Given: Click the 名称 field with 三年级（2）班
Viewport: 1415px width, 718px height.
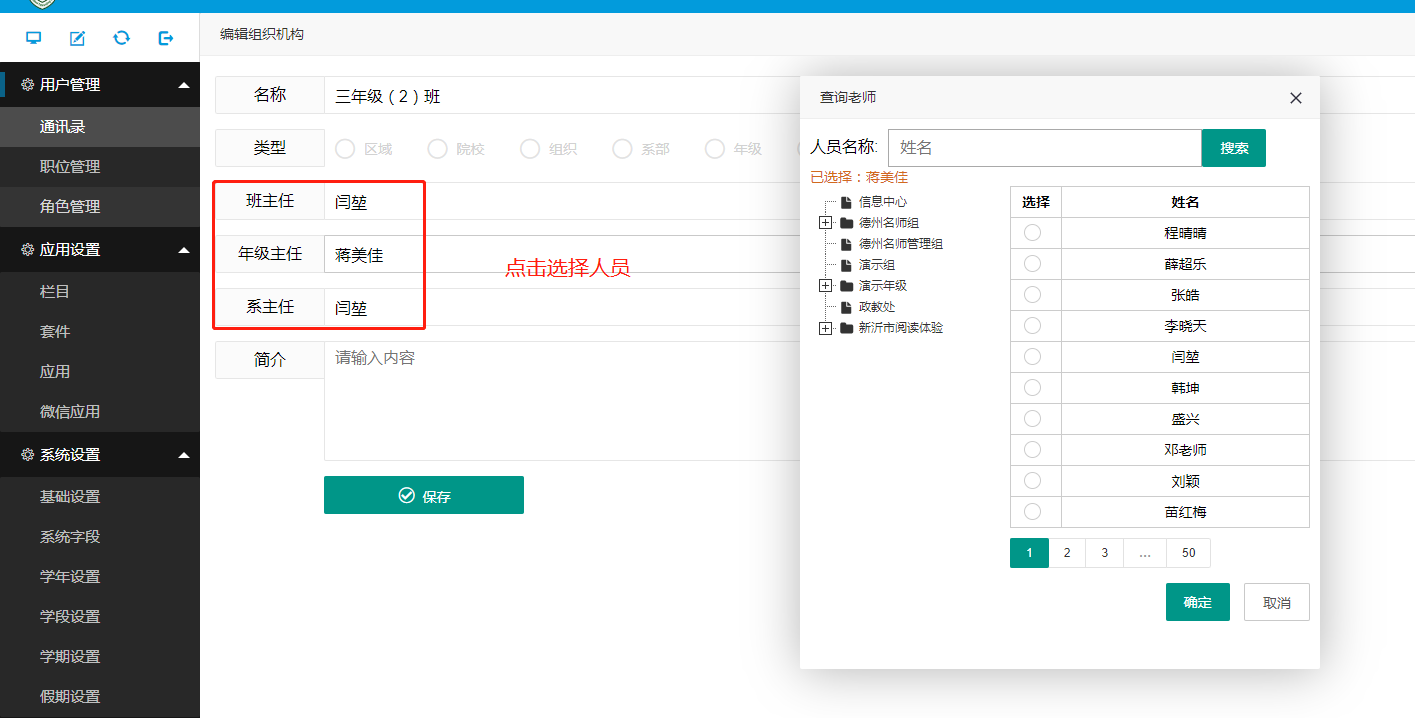Looking at the screenshot, I should [x=562, y=96].
